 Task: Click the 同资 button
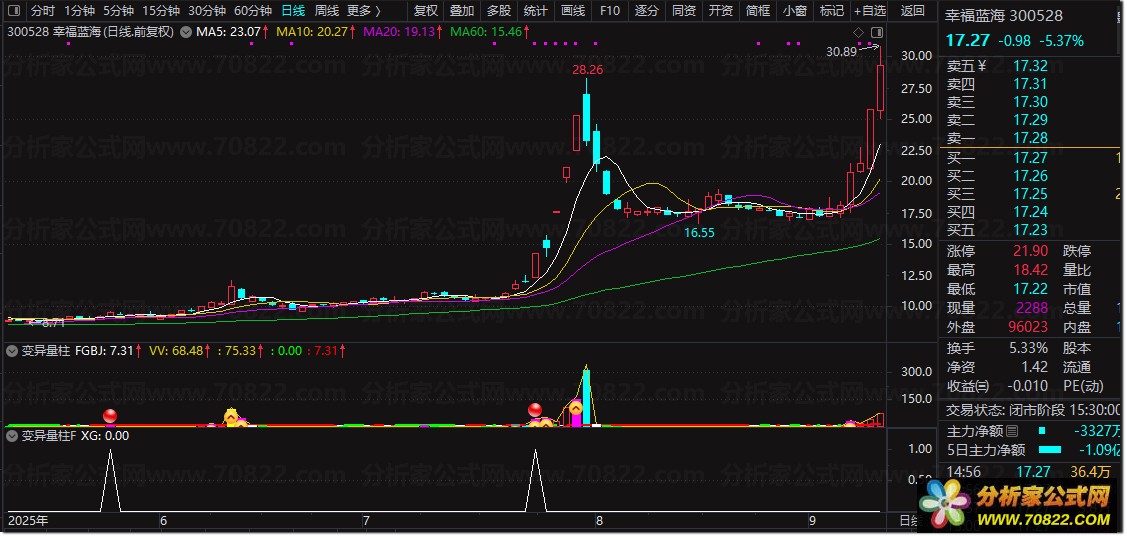[684, 10]
